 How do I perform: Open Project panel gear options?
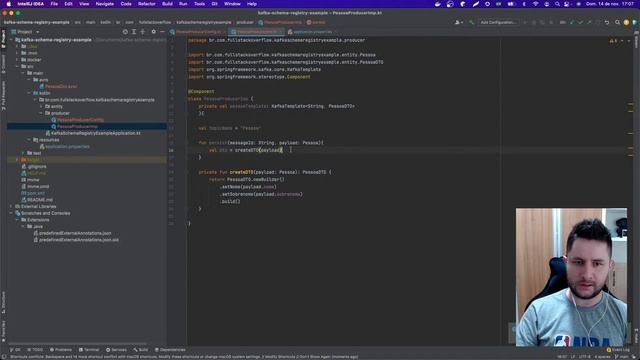click(x=153, y=32)
